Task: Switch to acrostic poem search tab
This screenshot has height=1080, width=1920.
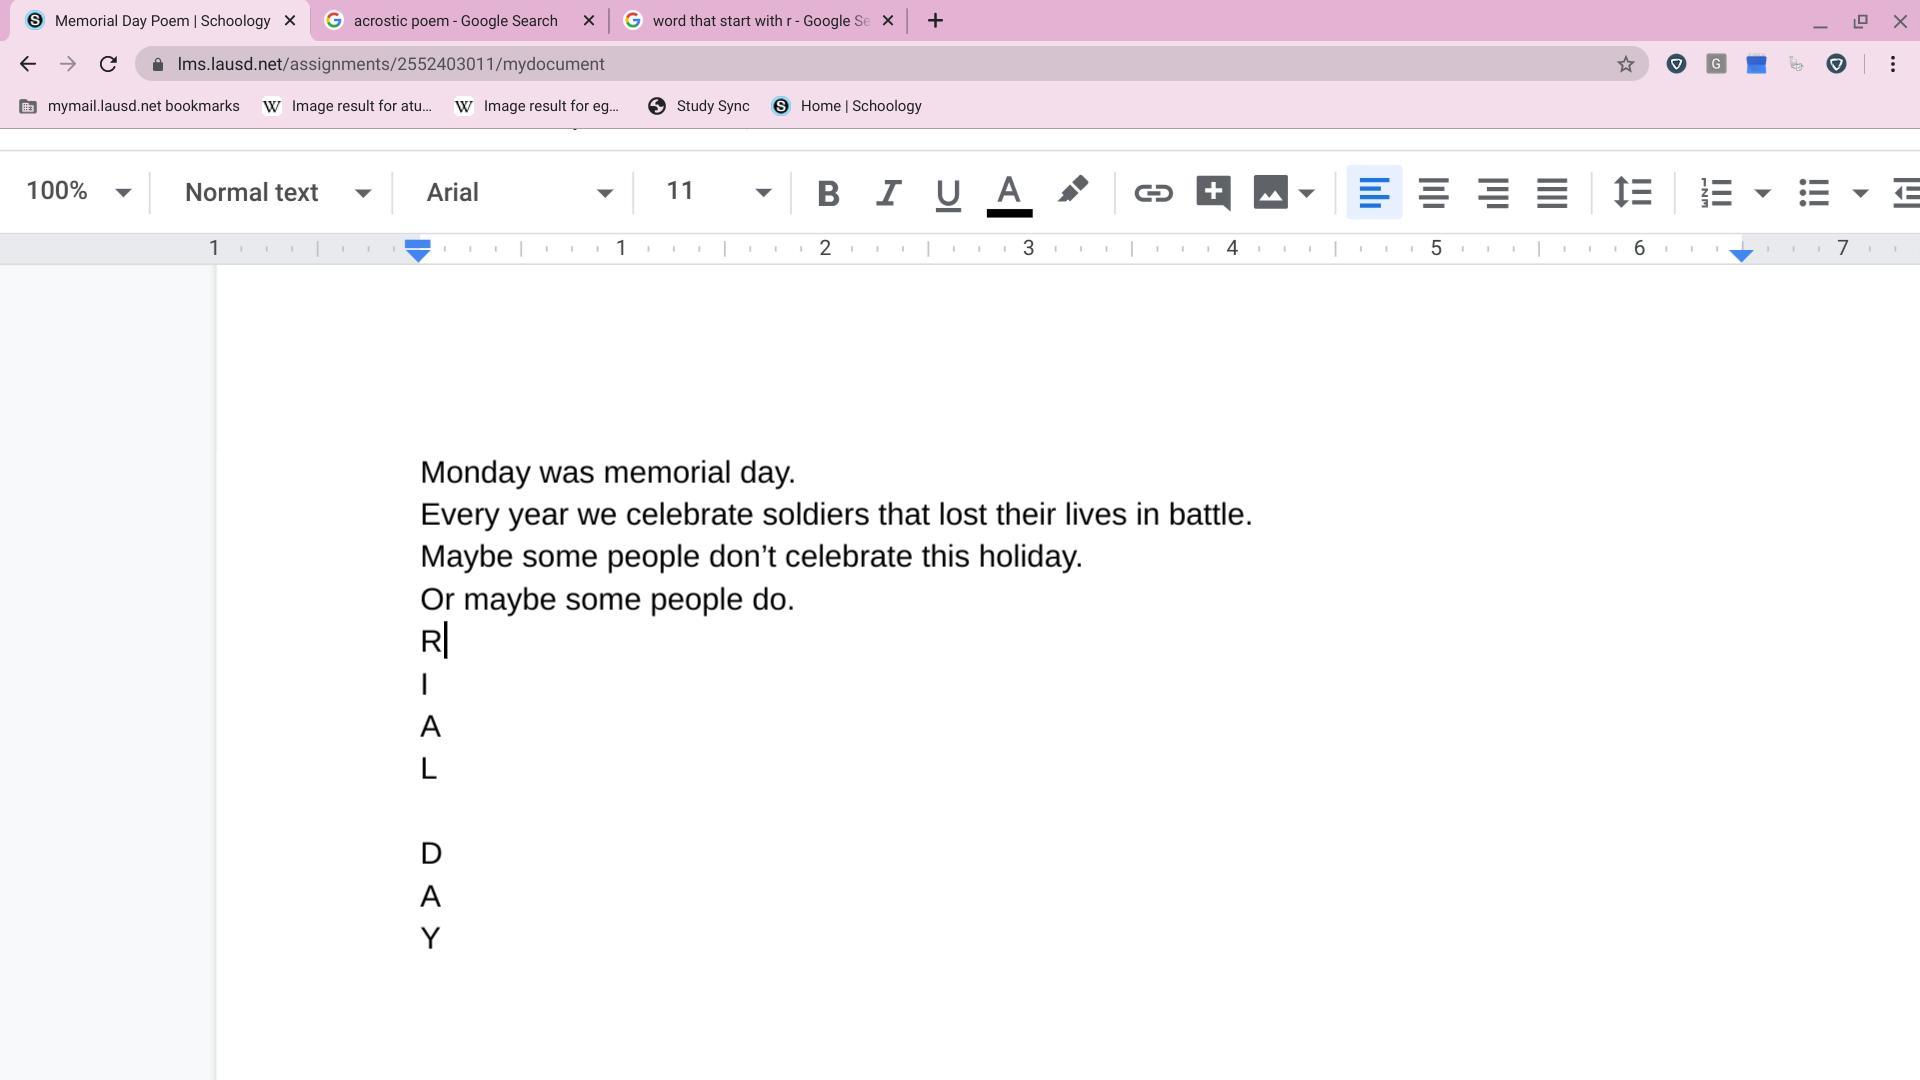Action: coord(455,21)
